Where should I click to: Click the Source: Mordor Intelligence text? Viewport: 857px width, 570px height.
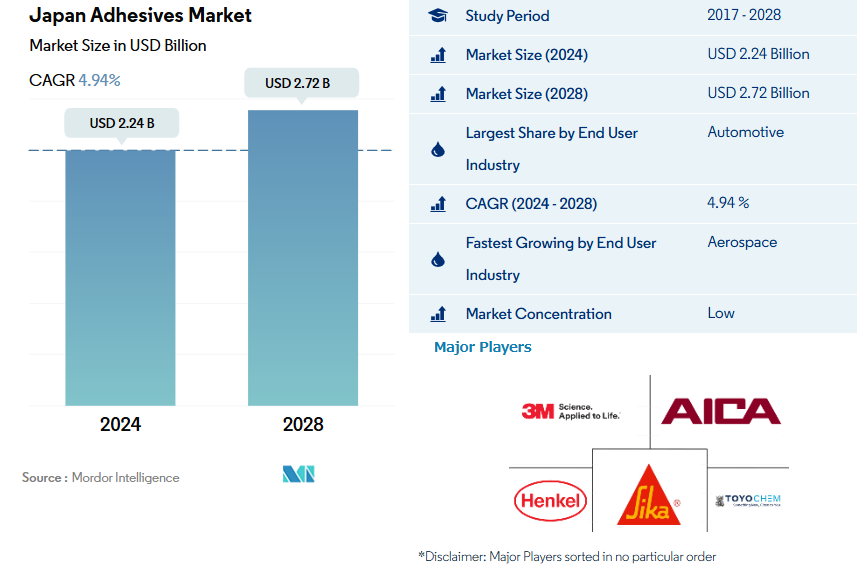tap(101, 478)
